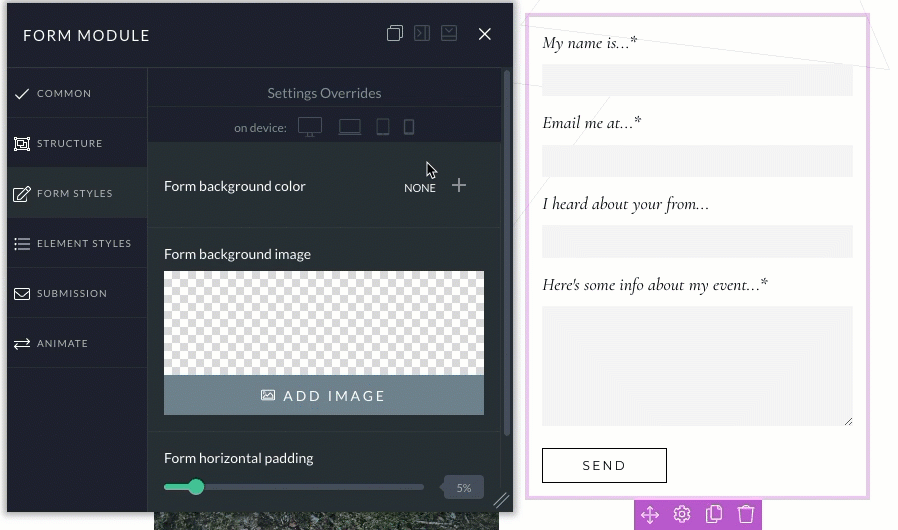Screen dimensions: 898x530
Task: Click the event info textarea
Action: (697, 366)
